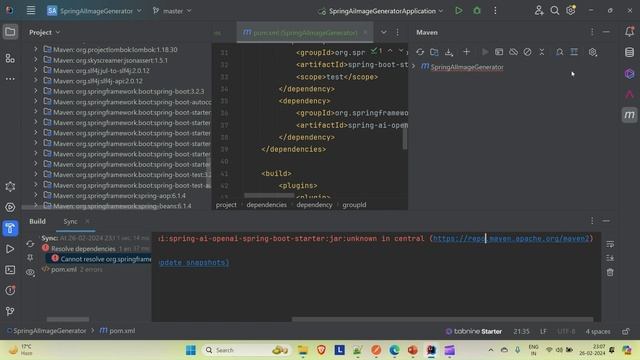Open more tool windows ellipsis
The width and height of the screenshot is (640, 360).
(x=10, y=78)
